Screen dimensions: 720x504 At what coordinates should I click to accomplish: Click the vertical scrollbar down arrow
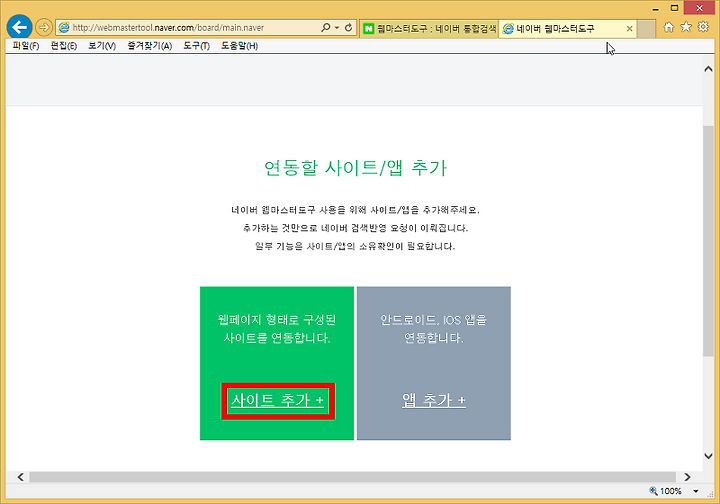(708, 456)
